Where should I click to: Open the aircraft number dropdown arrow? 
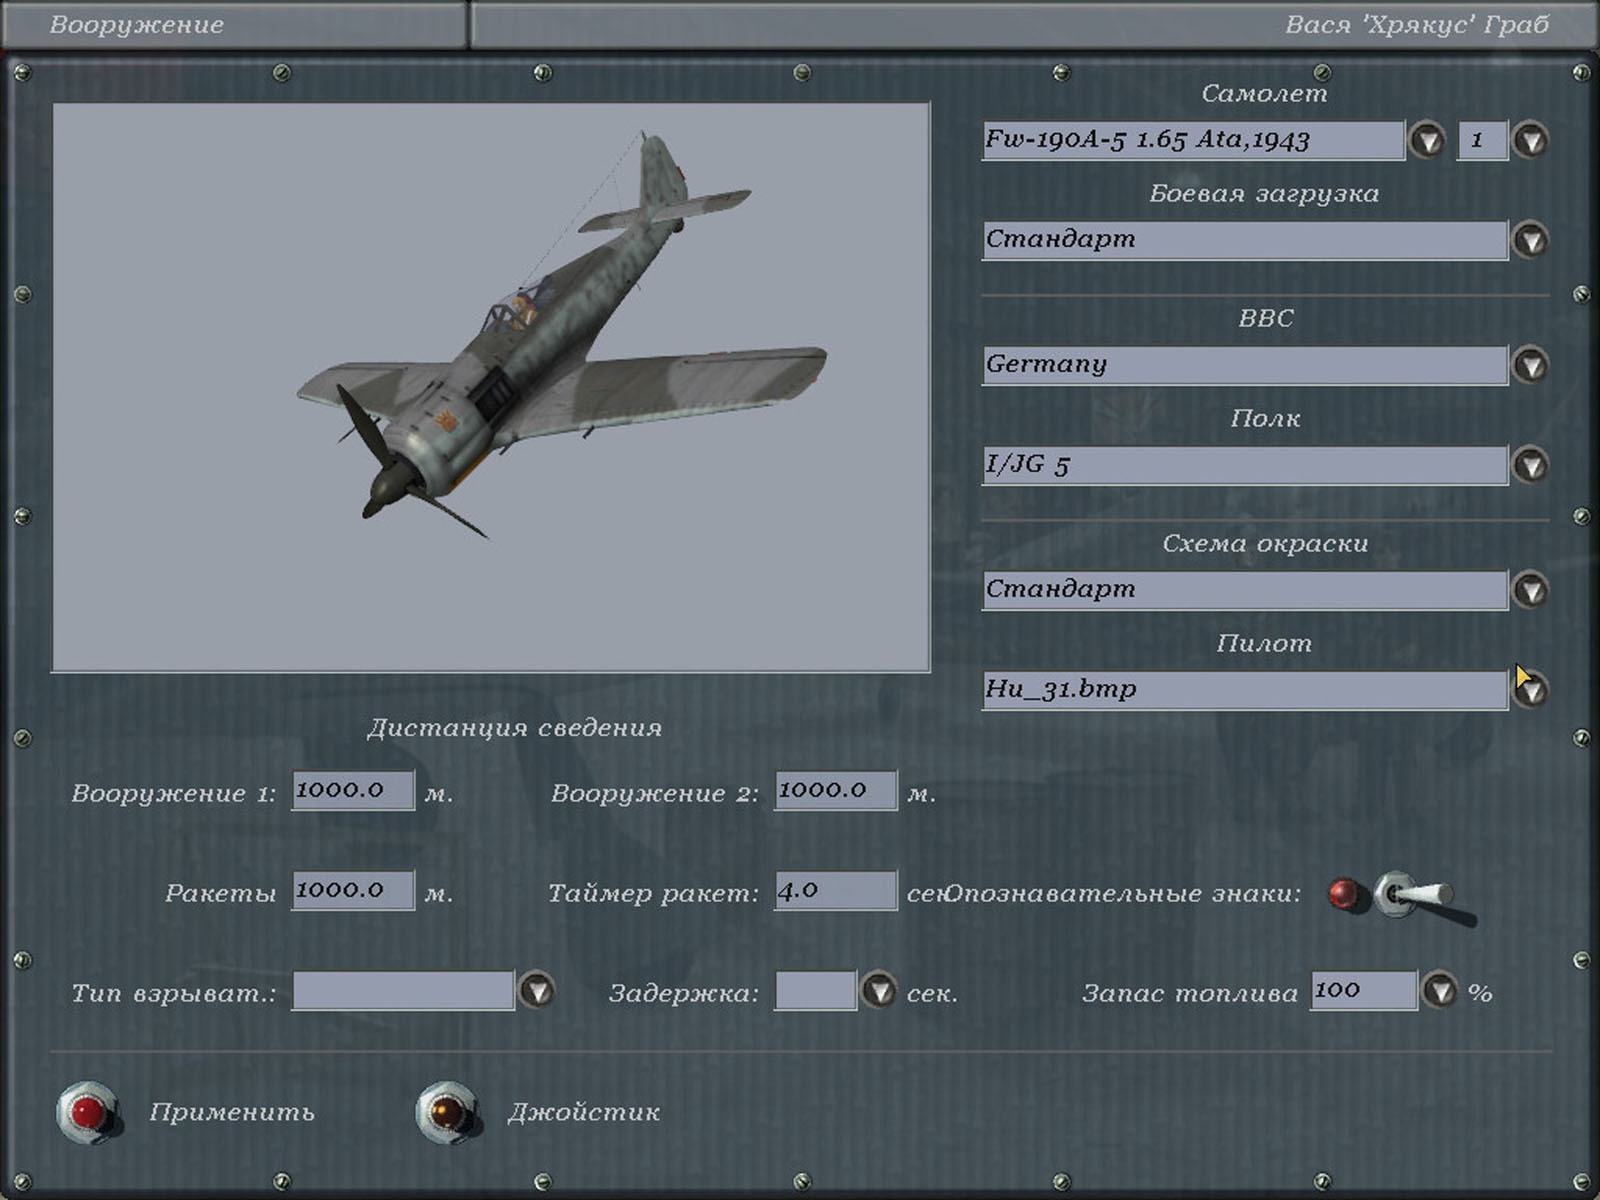(1531, 140)
